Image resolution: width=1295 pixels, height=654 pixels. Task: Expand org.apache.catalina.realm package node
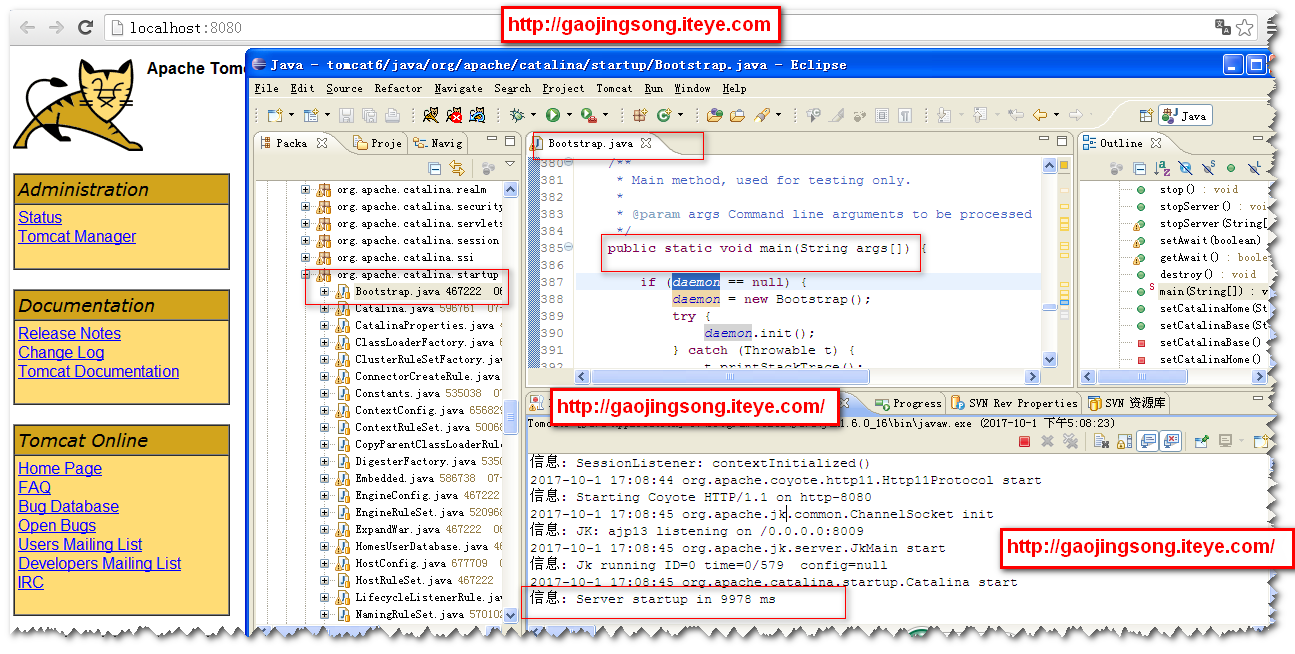point(306,189)
